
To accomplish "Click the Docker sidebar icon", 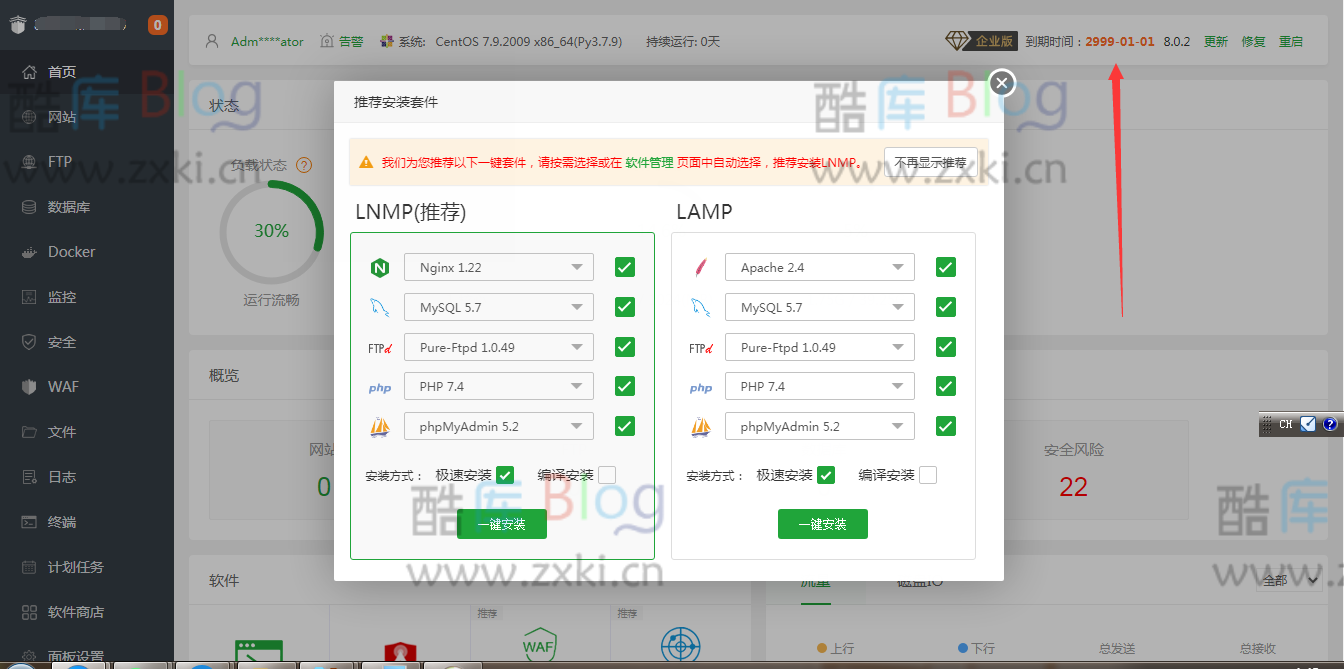I will (60, 251).
